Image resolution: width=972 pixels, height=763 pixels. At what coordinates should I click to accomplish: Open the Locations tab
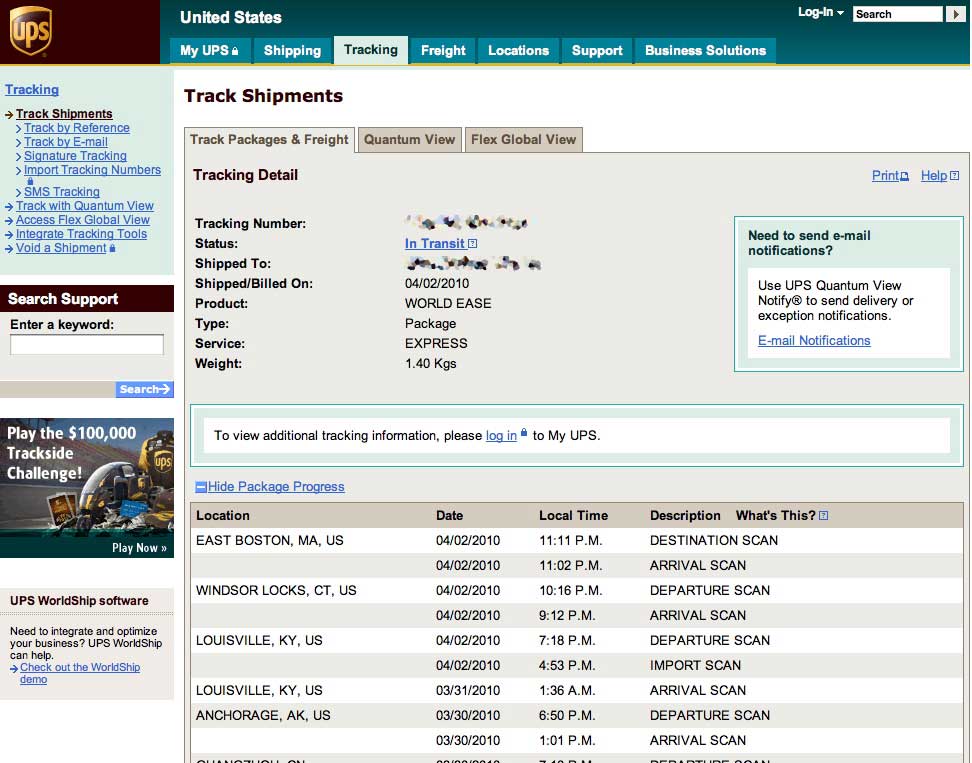coord(518,50)
